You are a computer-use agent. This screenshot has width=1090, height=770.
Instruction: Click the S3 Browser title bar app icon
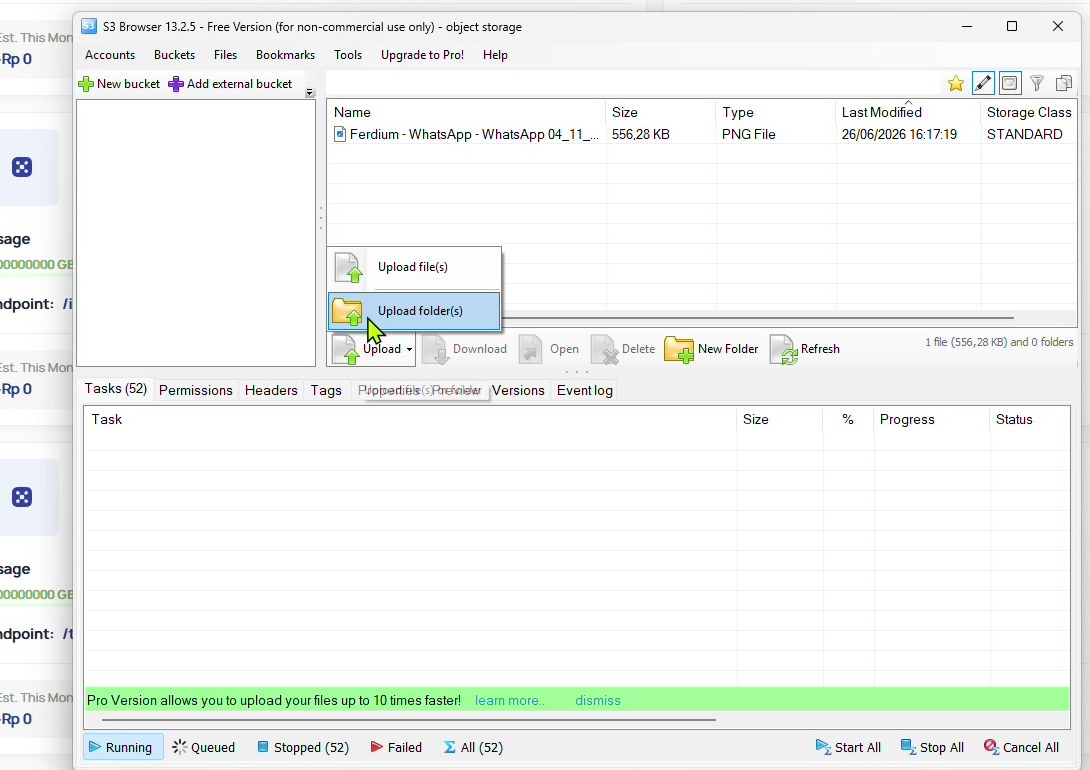[89, 26]
